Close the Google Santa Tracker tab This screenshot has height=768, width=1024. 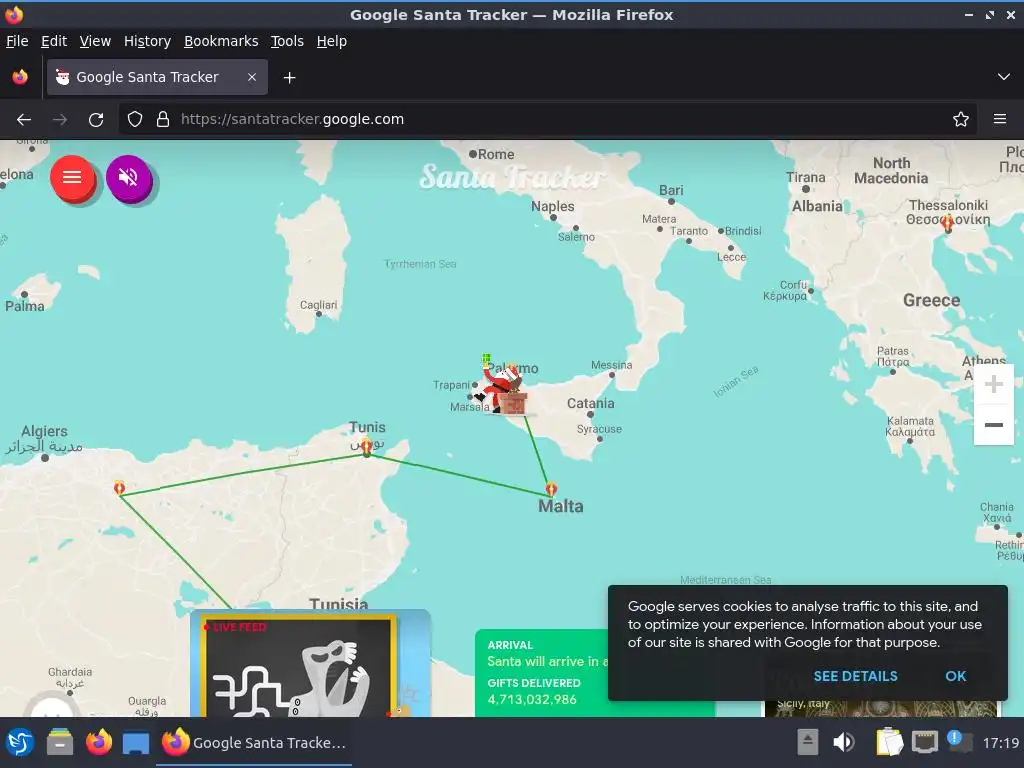pos(251,77)
